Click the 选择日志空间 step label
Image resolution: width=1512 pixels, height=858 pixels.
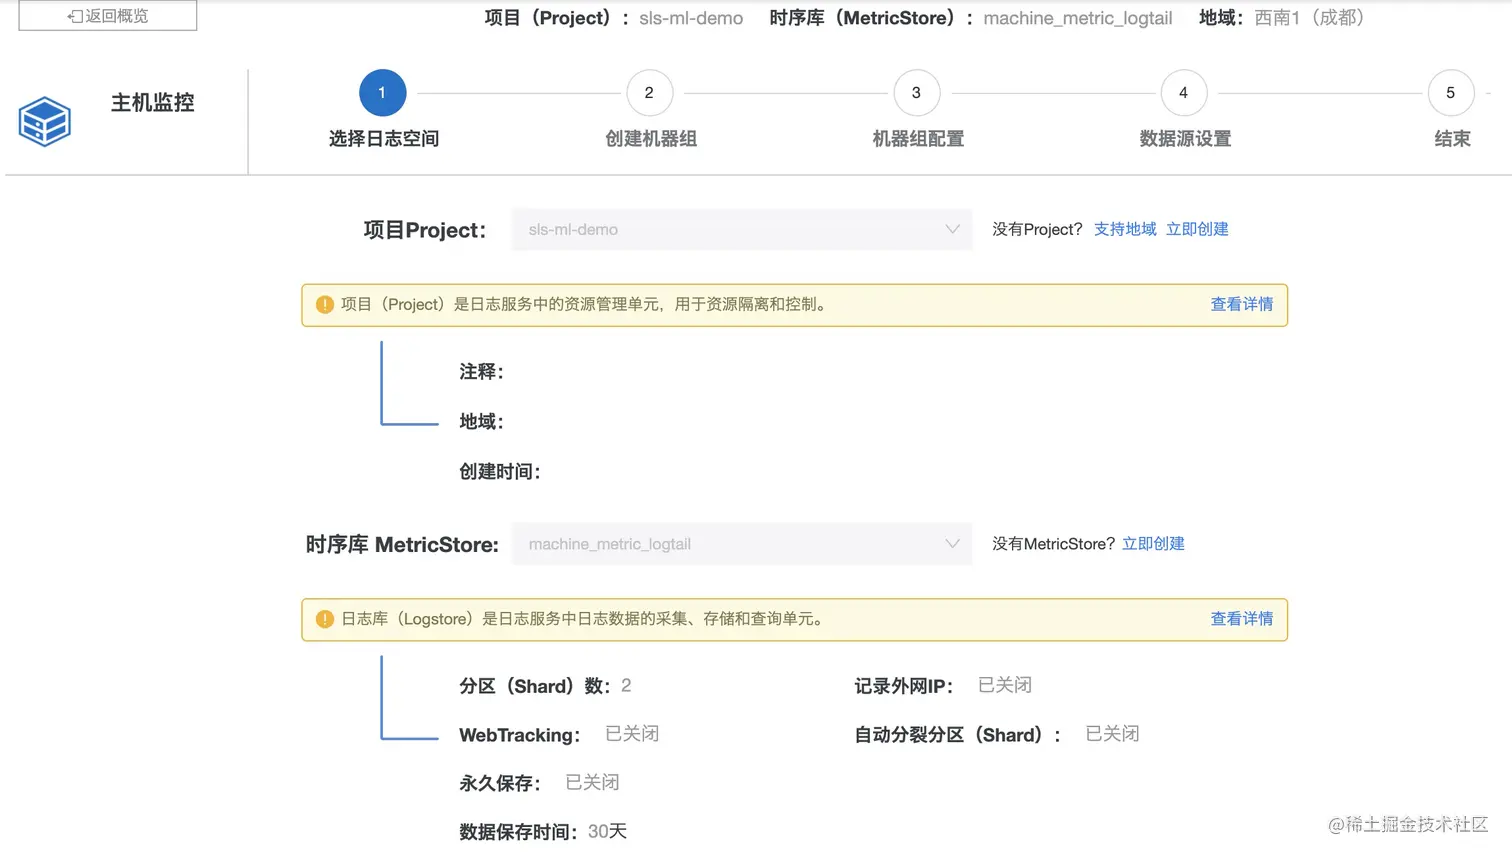(x=384, y=139)
